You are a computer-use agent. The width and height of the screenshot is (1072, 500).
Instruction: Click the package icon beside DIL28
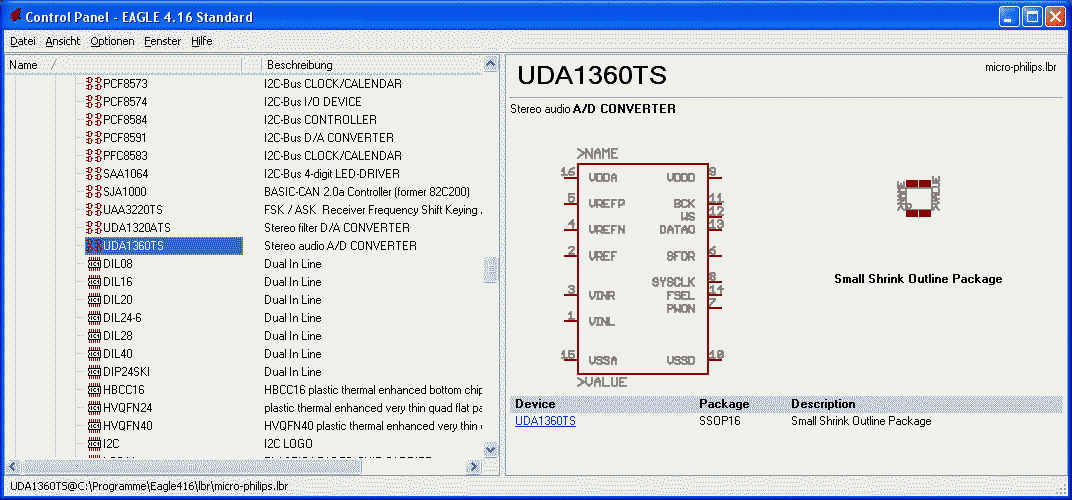(95, 336)
